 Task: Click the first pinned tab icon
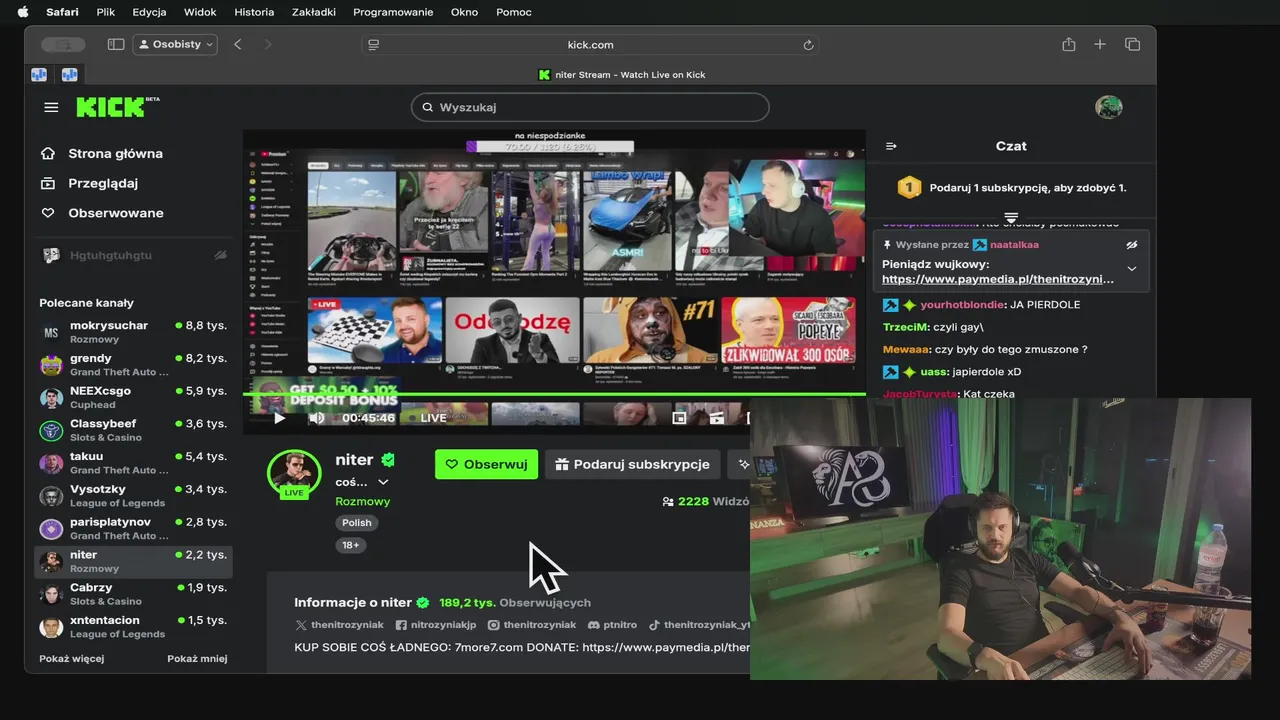pos(39,75)
